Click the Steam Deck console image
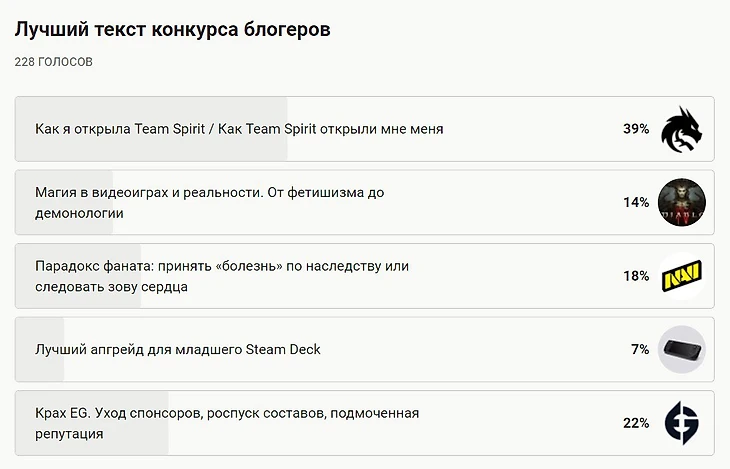 682,349
